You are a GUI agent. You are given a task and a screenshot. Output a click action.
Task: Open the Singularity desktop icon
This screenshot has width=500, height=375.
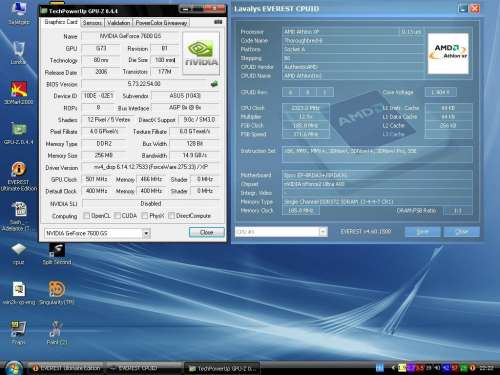[x=57, y=293]
